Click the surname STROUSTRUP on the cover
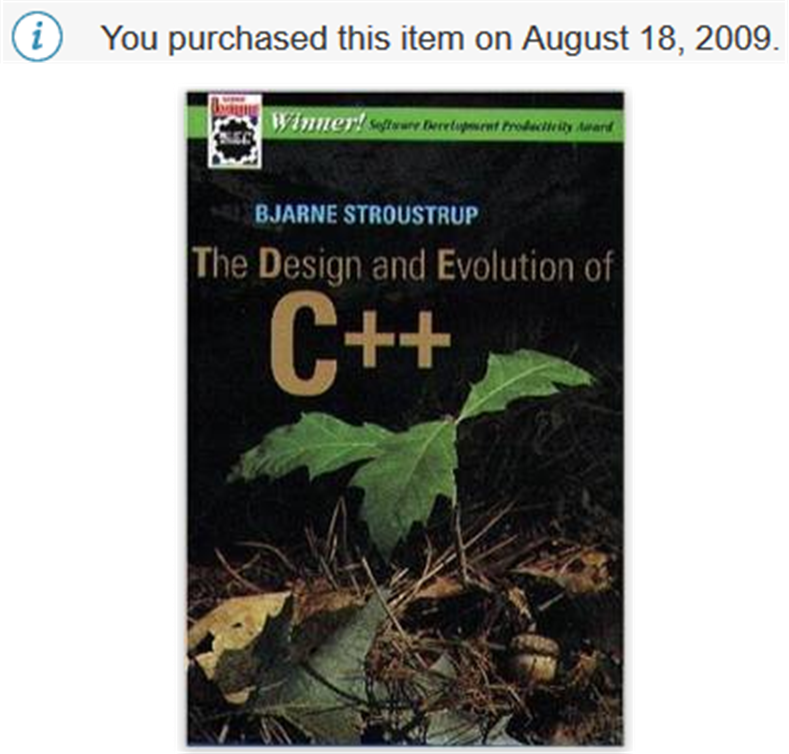Screen dimensions: 789x754 (411, 215)
